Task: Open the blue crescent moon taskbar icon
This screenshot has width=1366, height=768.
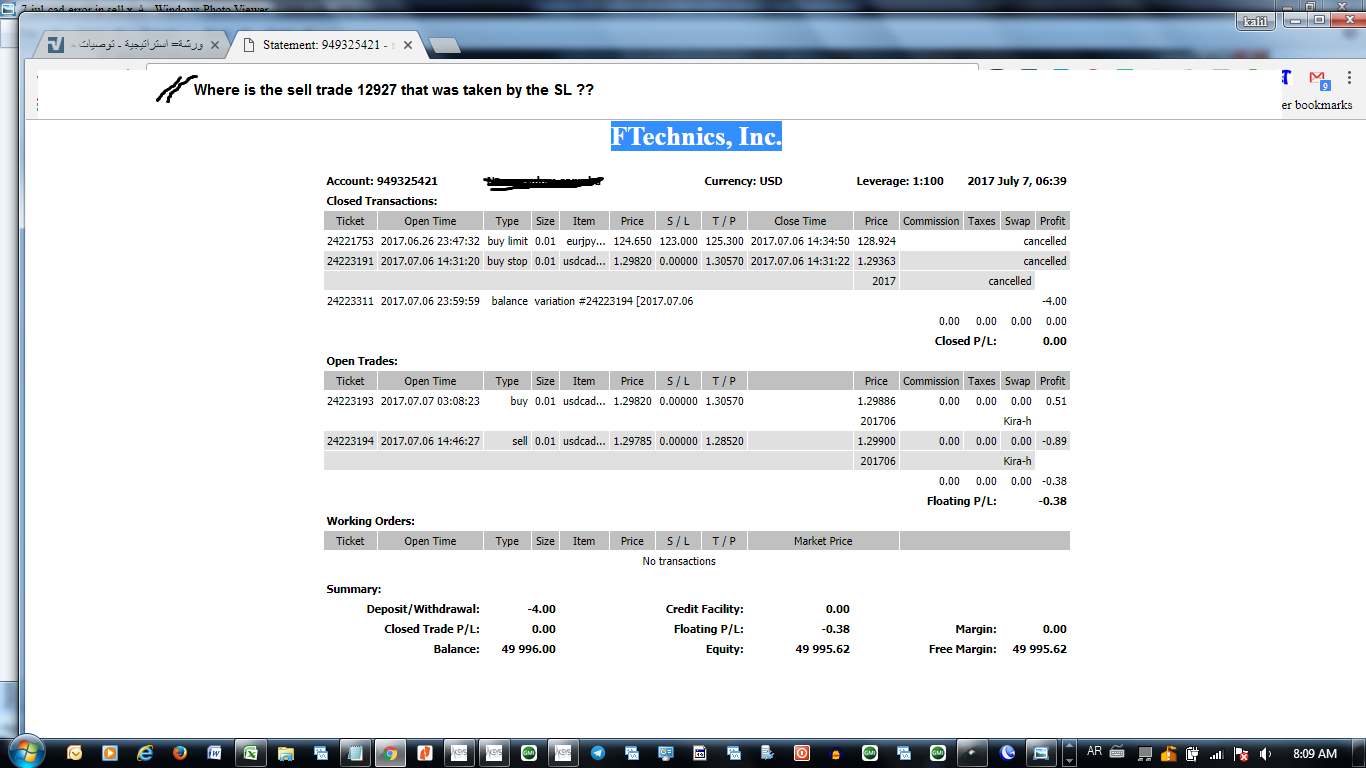Action: (x=1007, y=753)
